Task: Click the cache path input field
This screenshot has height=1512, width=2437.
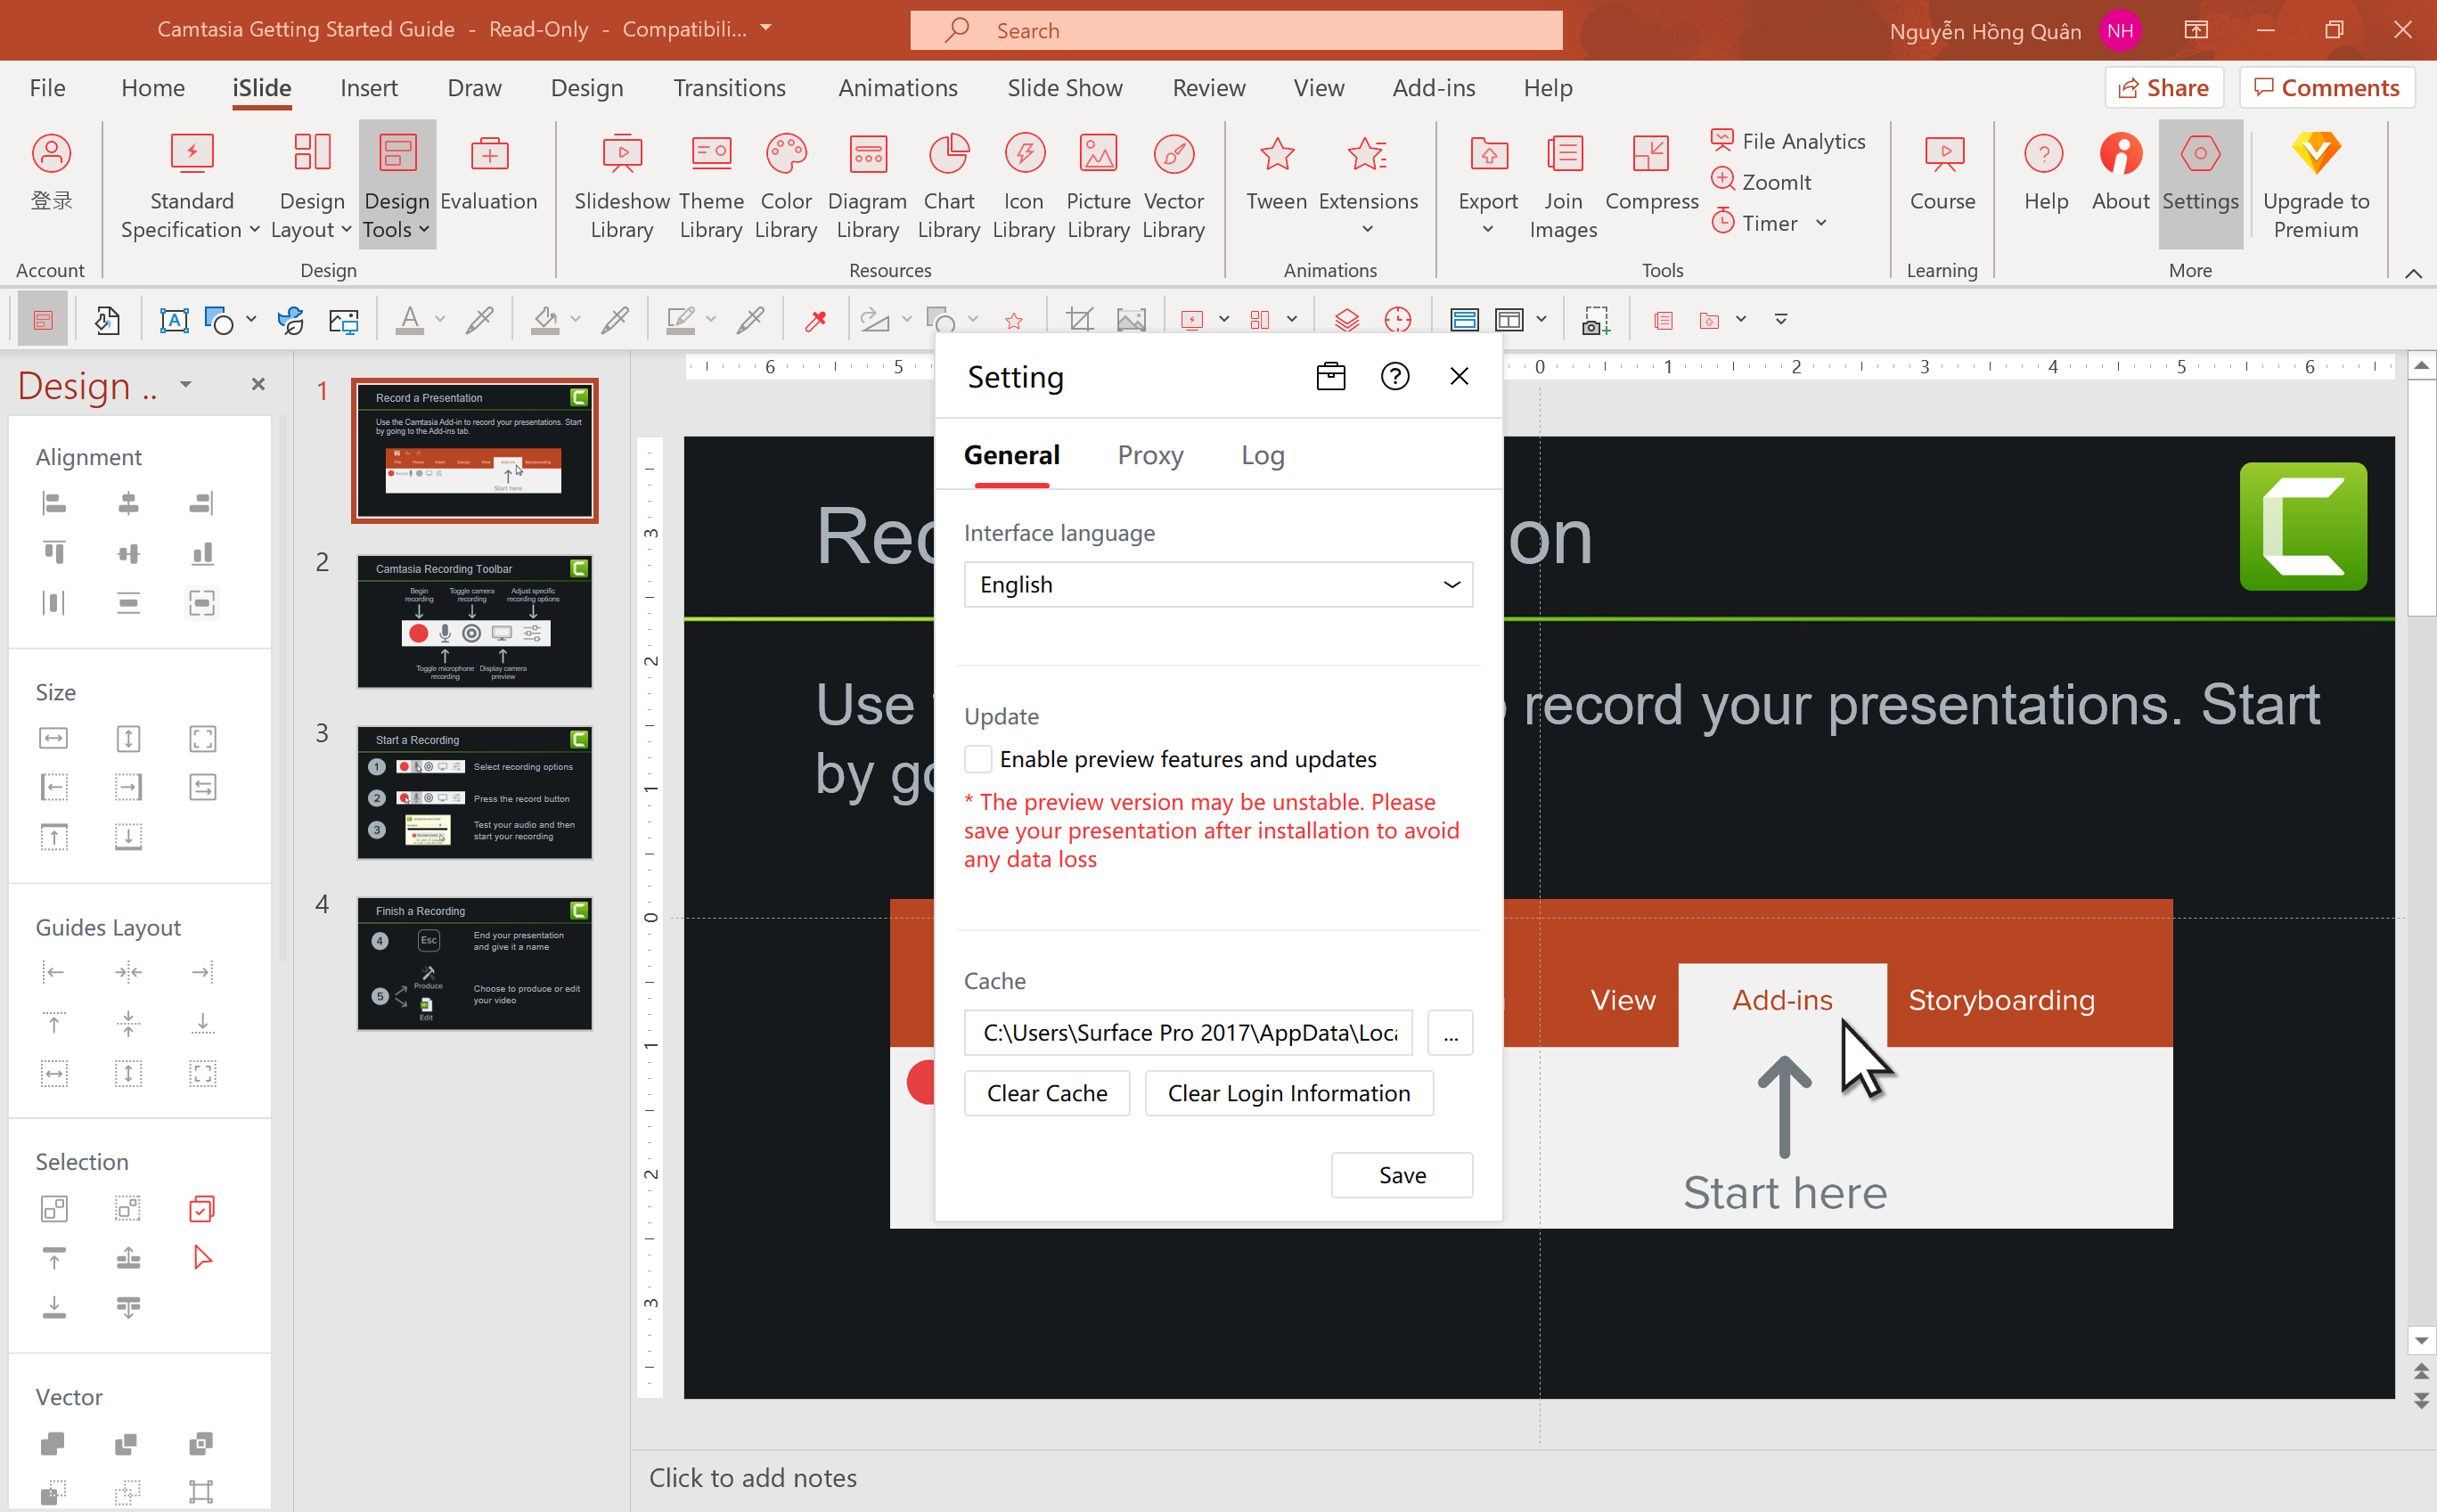Action: [1188, 1033]
